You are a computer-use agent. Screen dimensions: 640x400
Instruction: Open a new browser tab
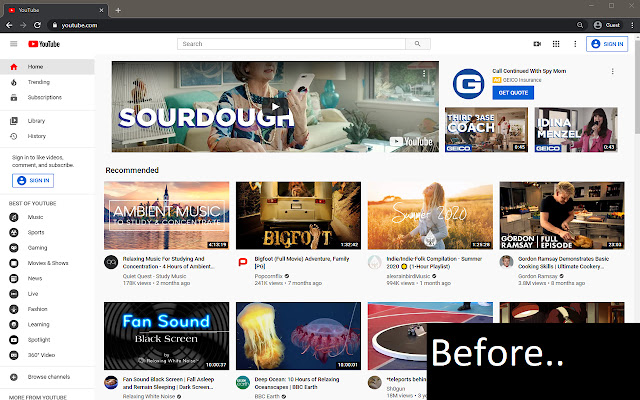click(x=118, y=10)
